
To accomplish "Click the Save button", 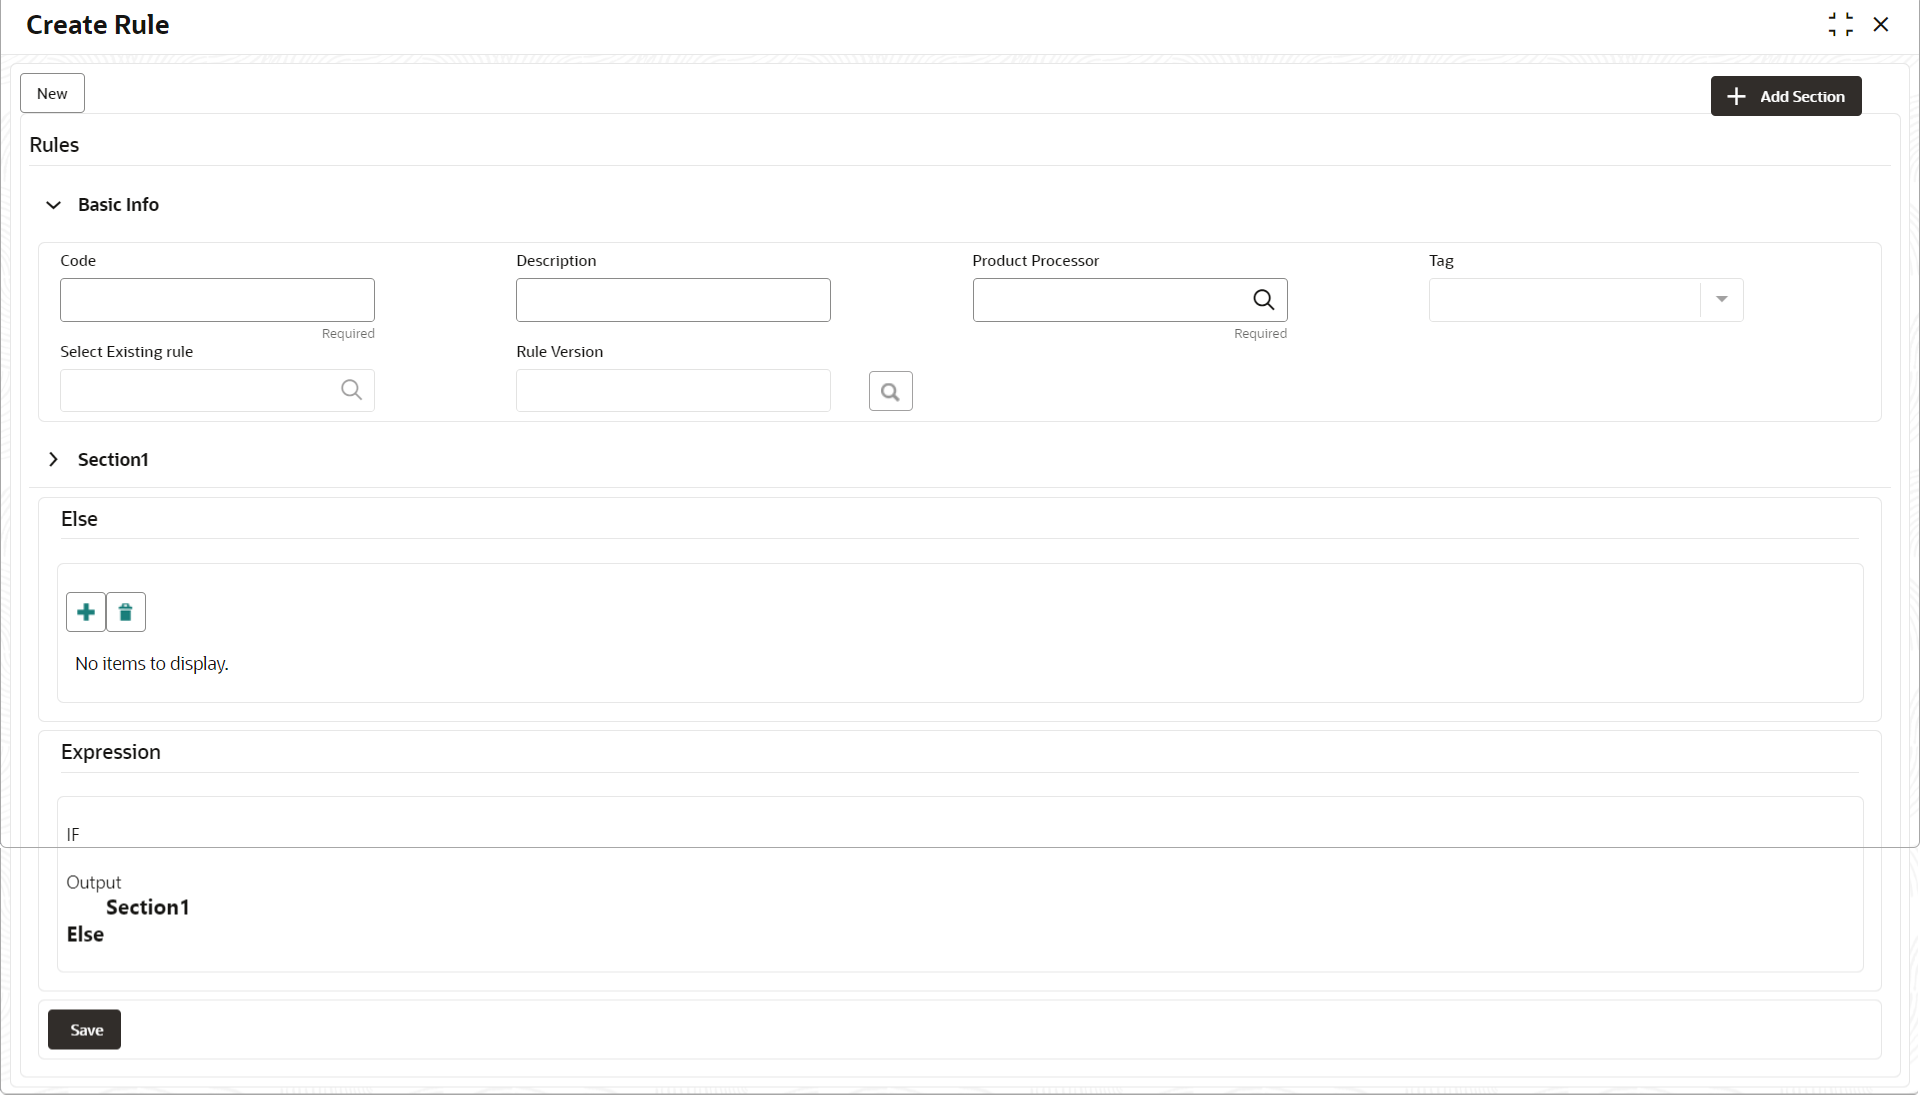I will (84, 1030).
